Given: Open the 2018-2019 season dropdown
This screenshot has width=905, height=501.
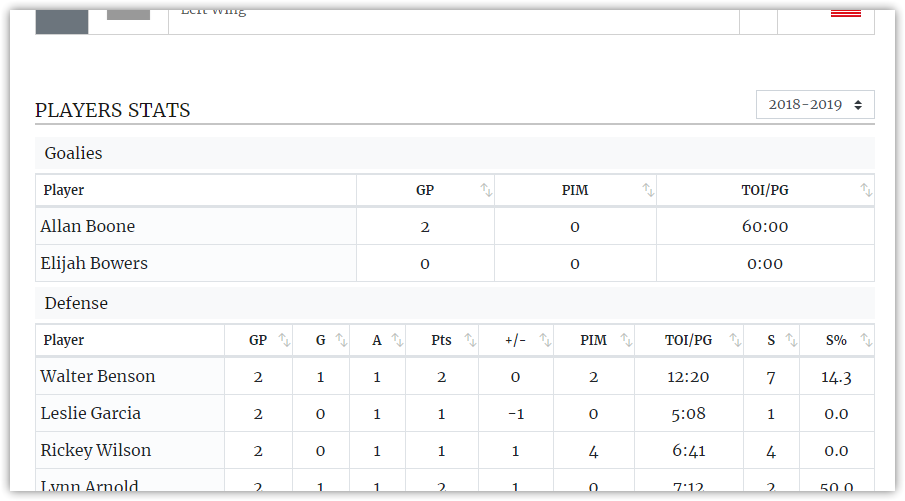Looking at the screenshot, I should coord(815,104).
